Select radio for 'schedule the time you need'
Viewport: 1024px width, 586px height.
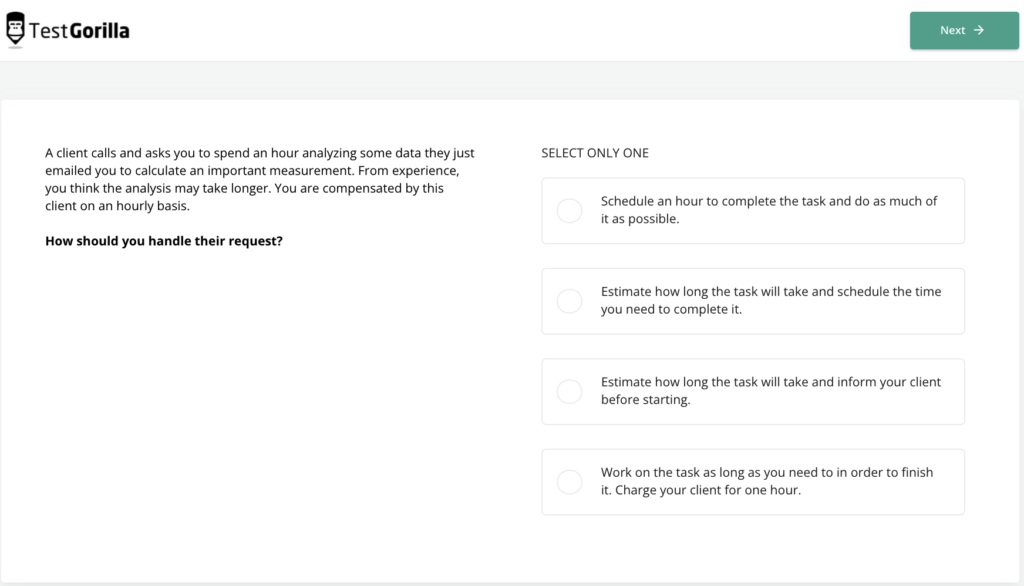pos(569,301)
